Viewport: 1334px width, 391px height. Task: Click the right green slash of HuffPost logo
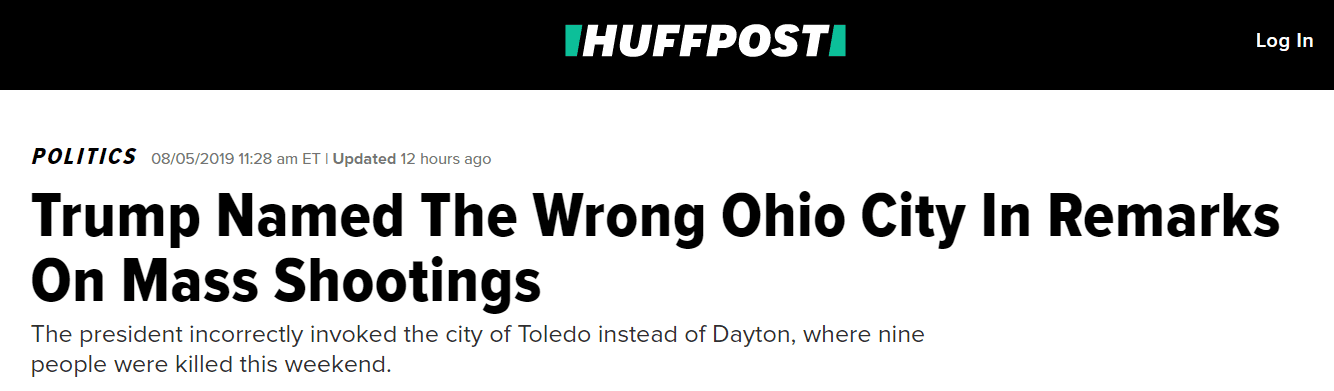click(837, 41)
